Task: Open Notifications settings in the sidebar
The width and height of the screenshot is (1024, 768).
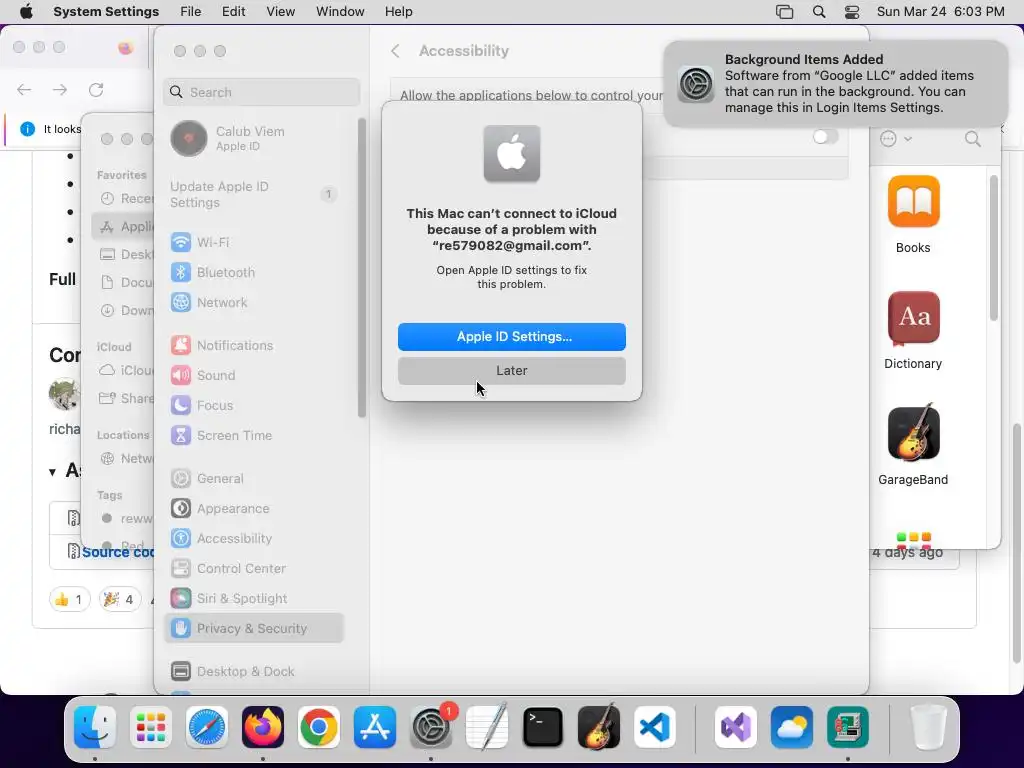Action: [x=253, y=345]
